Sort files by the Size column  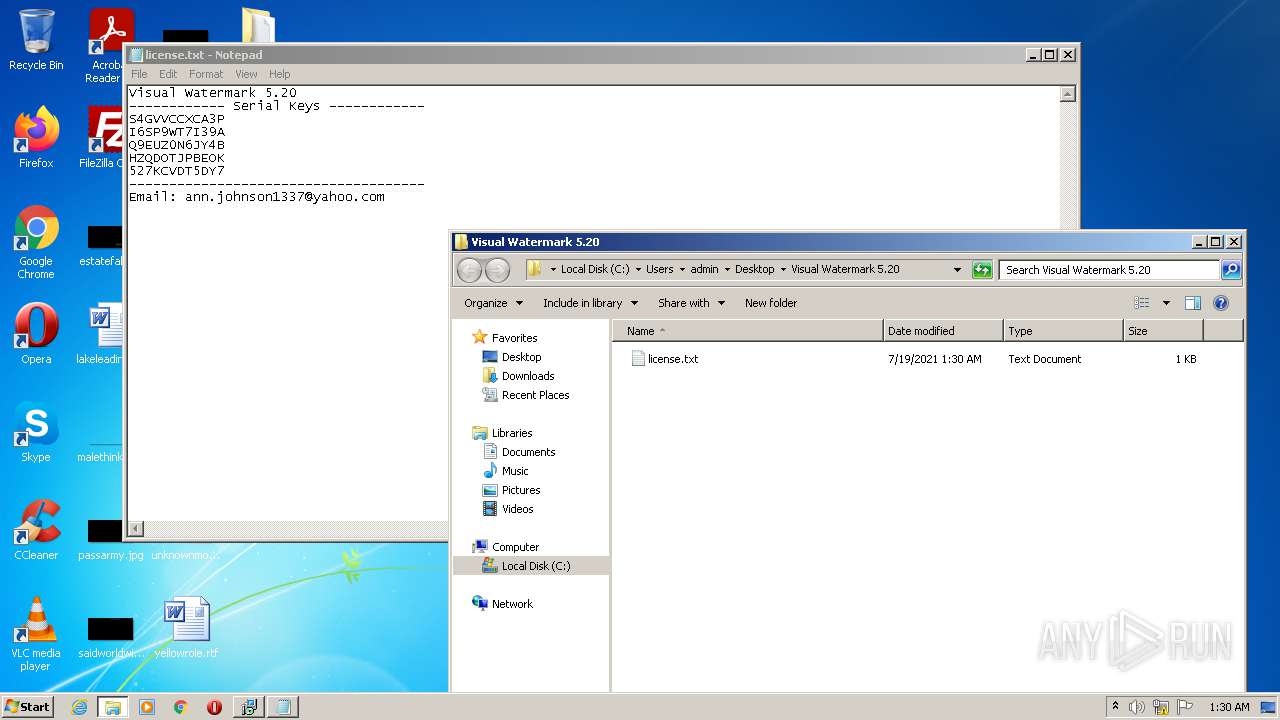point(1163,331)
